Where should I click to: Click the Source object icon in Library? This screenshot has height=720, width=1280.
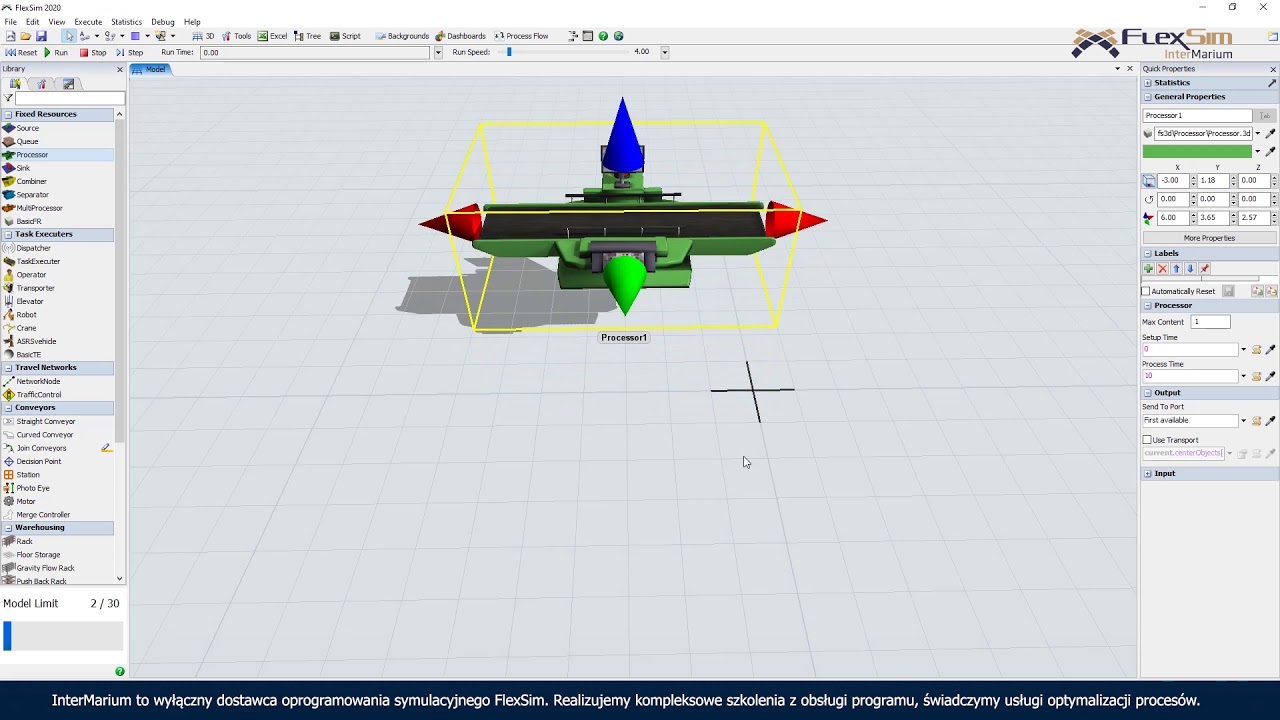[x=9, y=128]
